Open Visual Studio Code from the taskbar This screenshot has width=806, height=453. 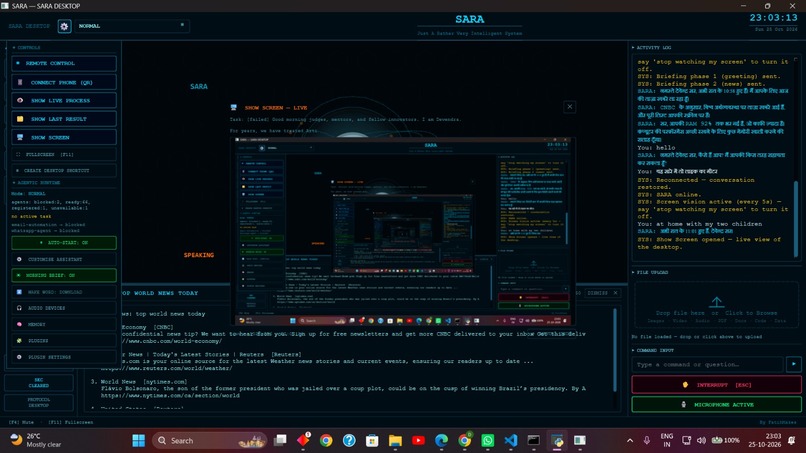point(510,441)
